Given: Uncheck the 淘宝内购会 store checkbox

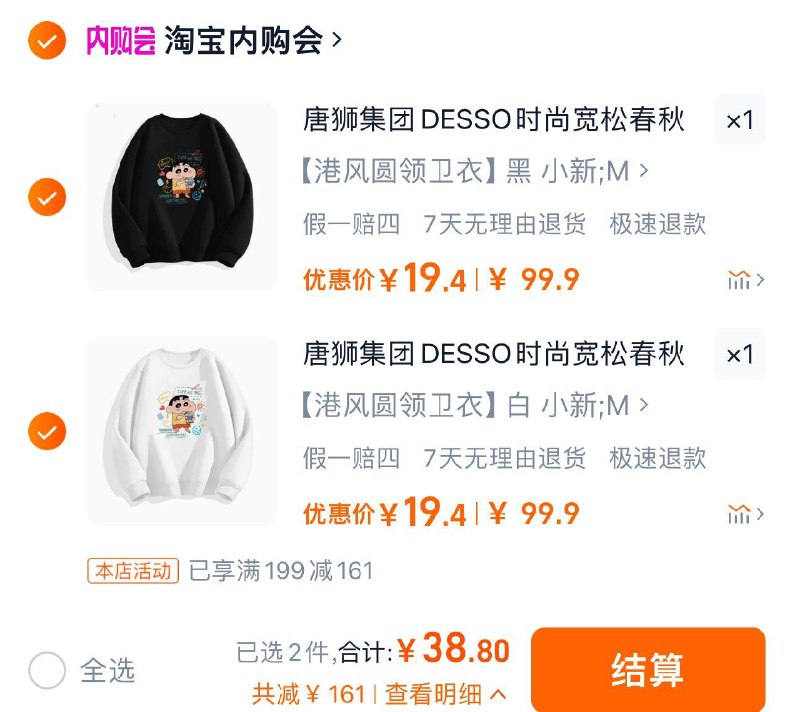Looking at the screenshot, I should [47, 40].
